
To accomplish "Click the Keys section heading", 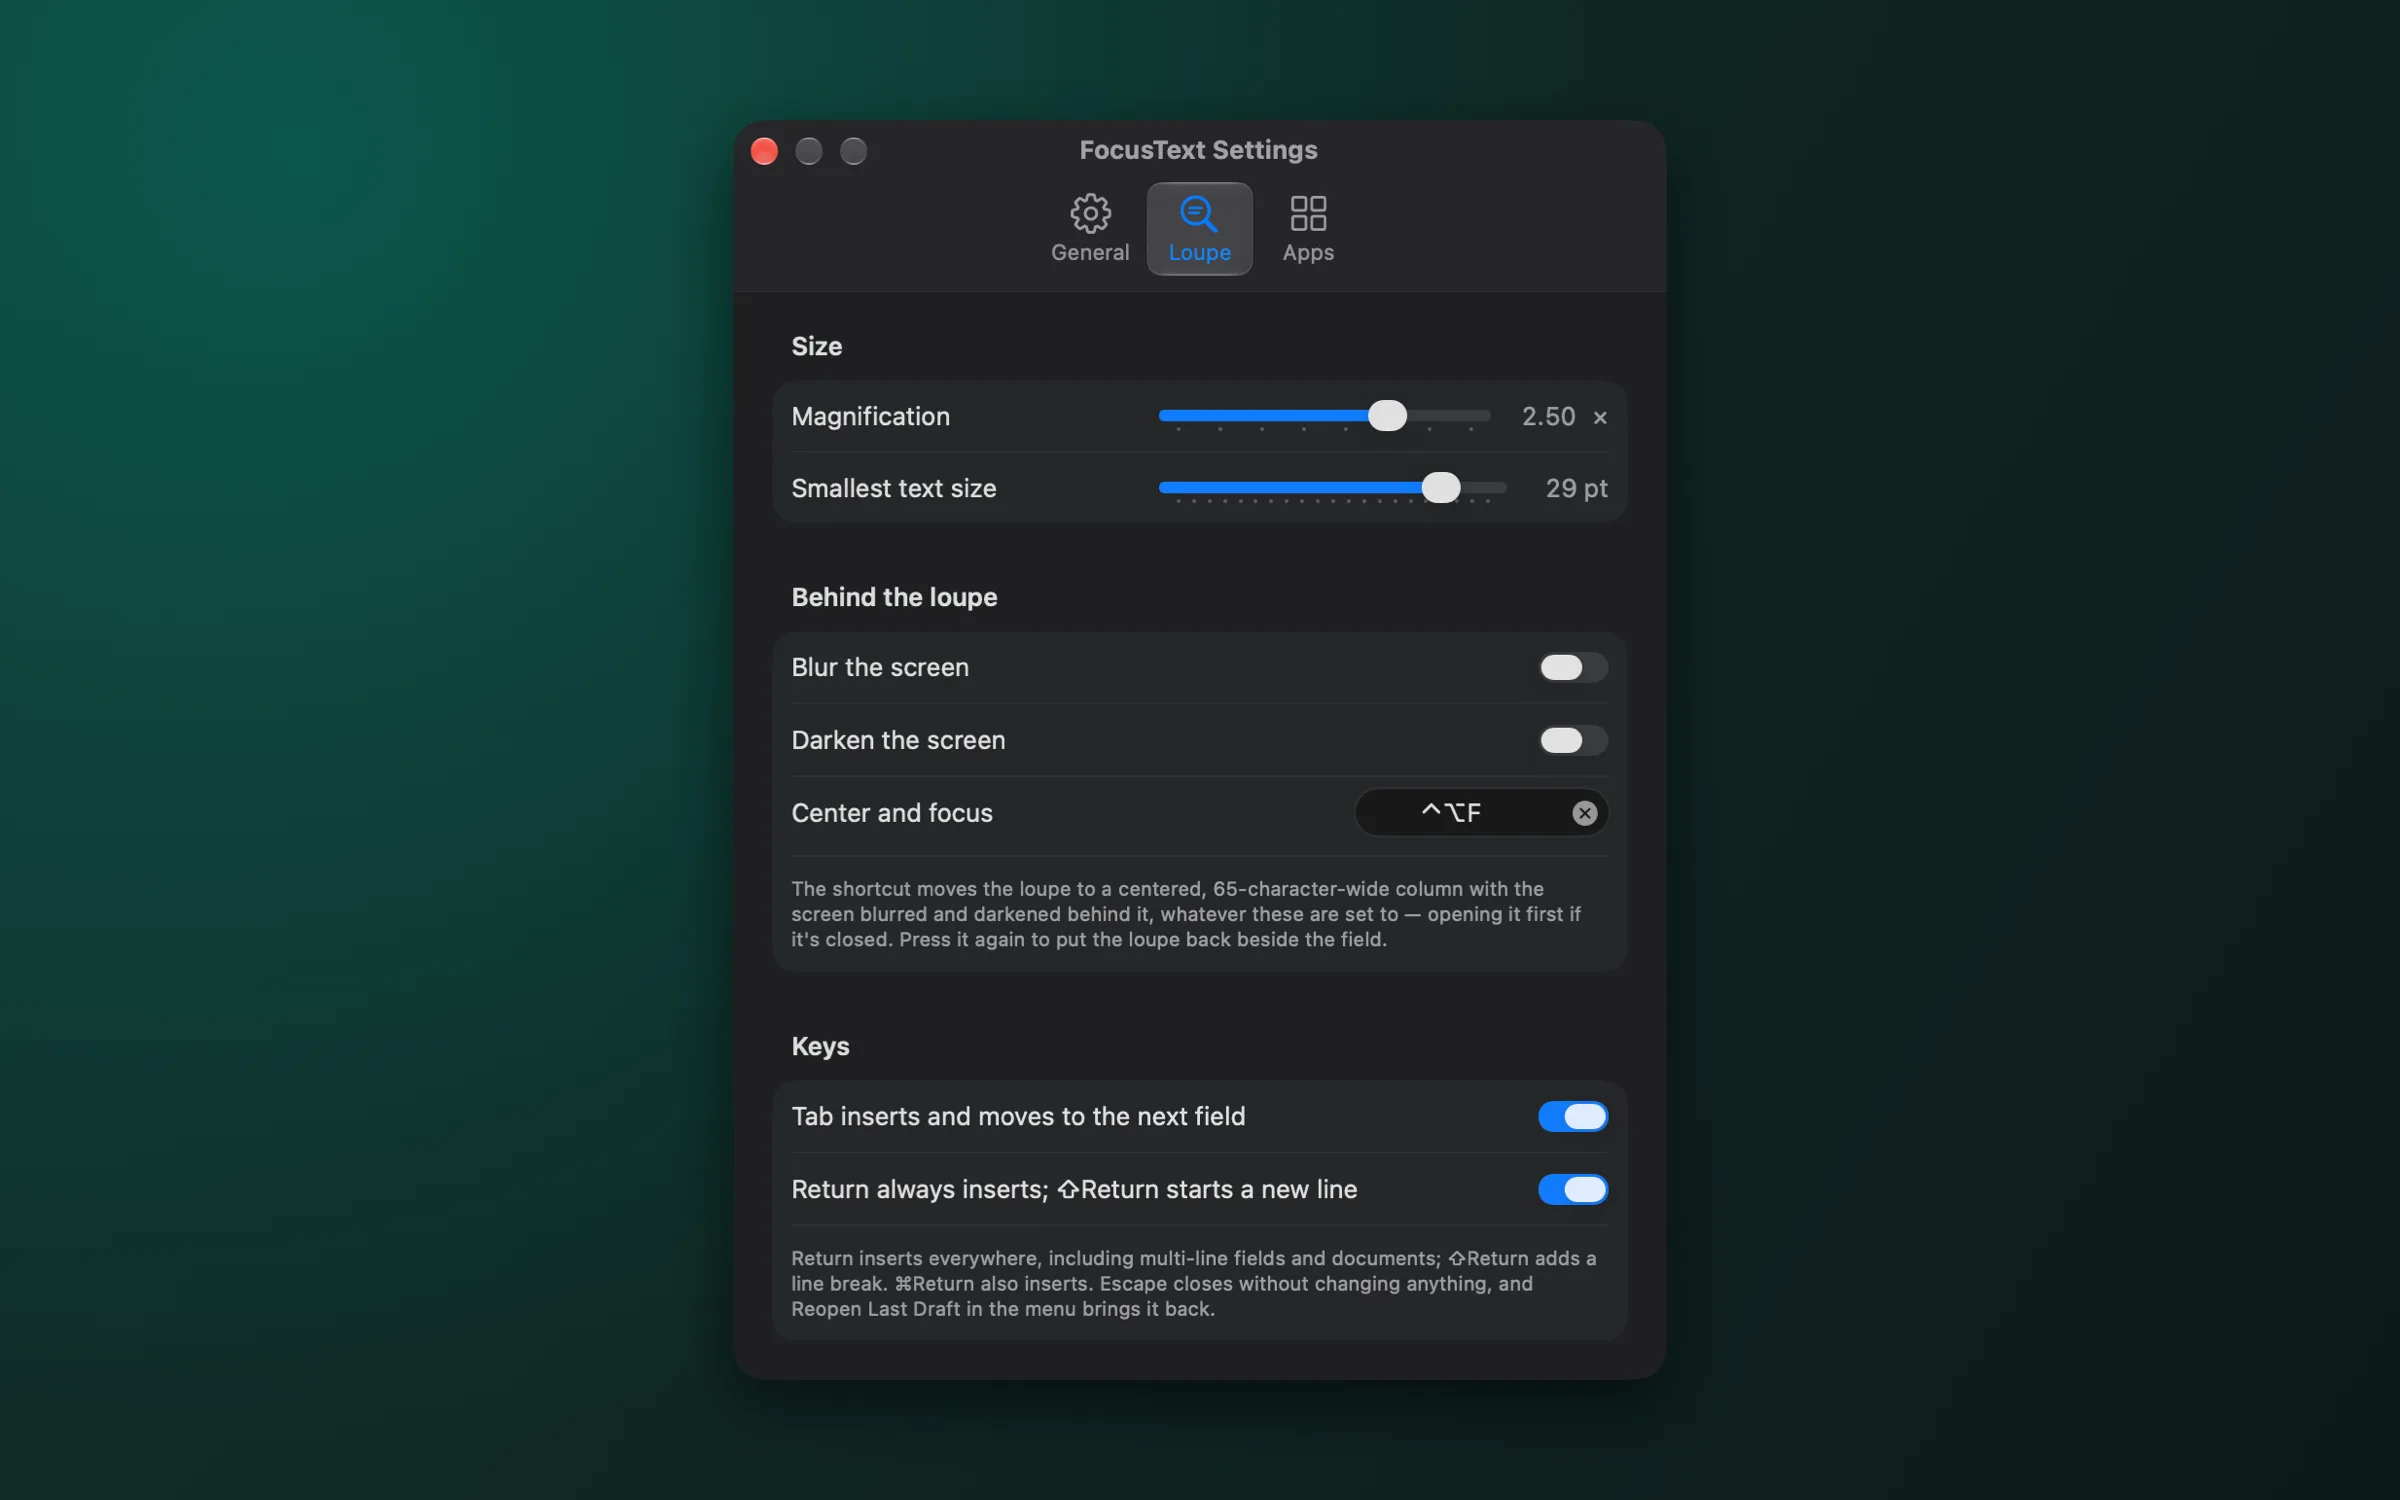I will [820, 1046].
